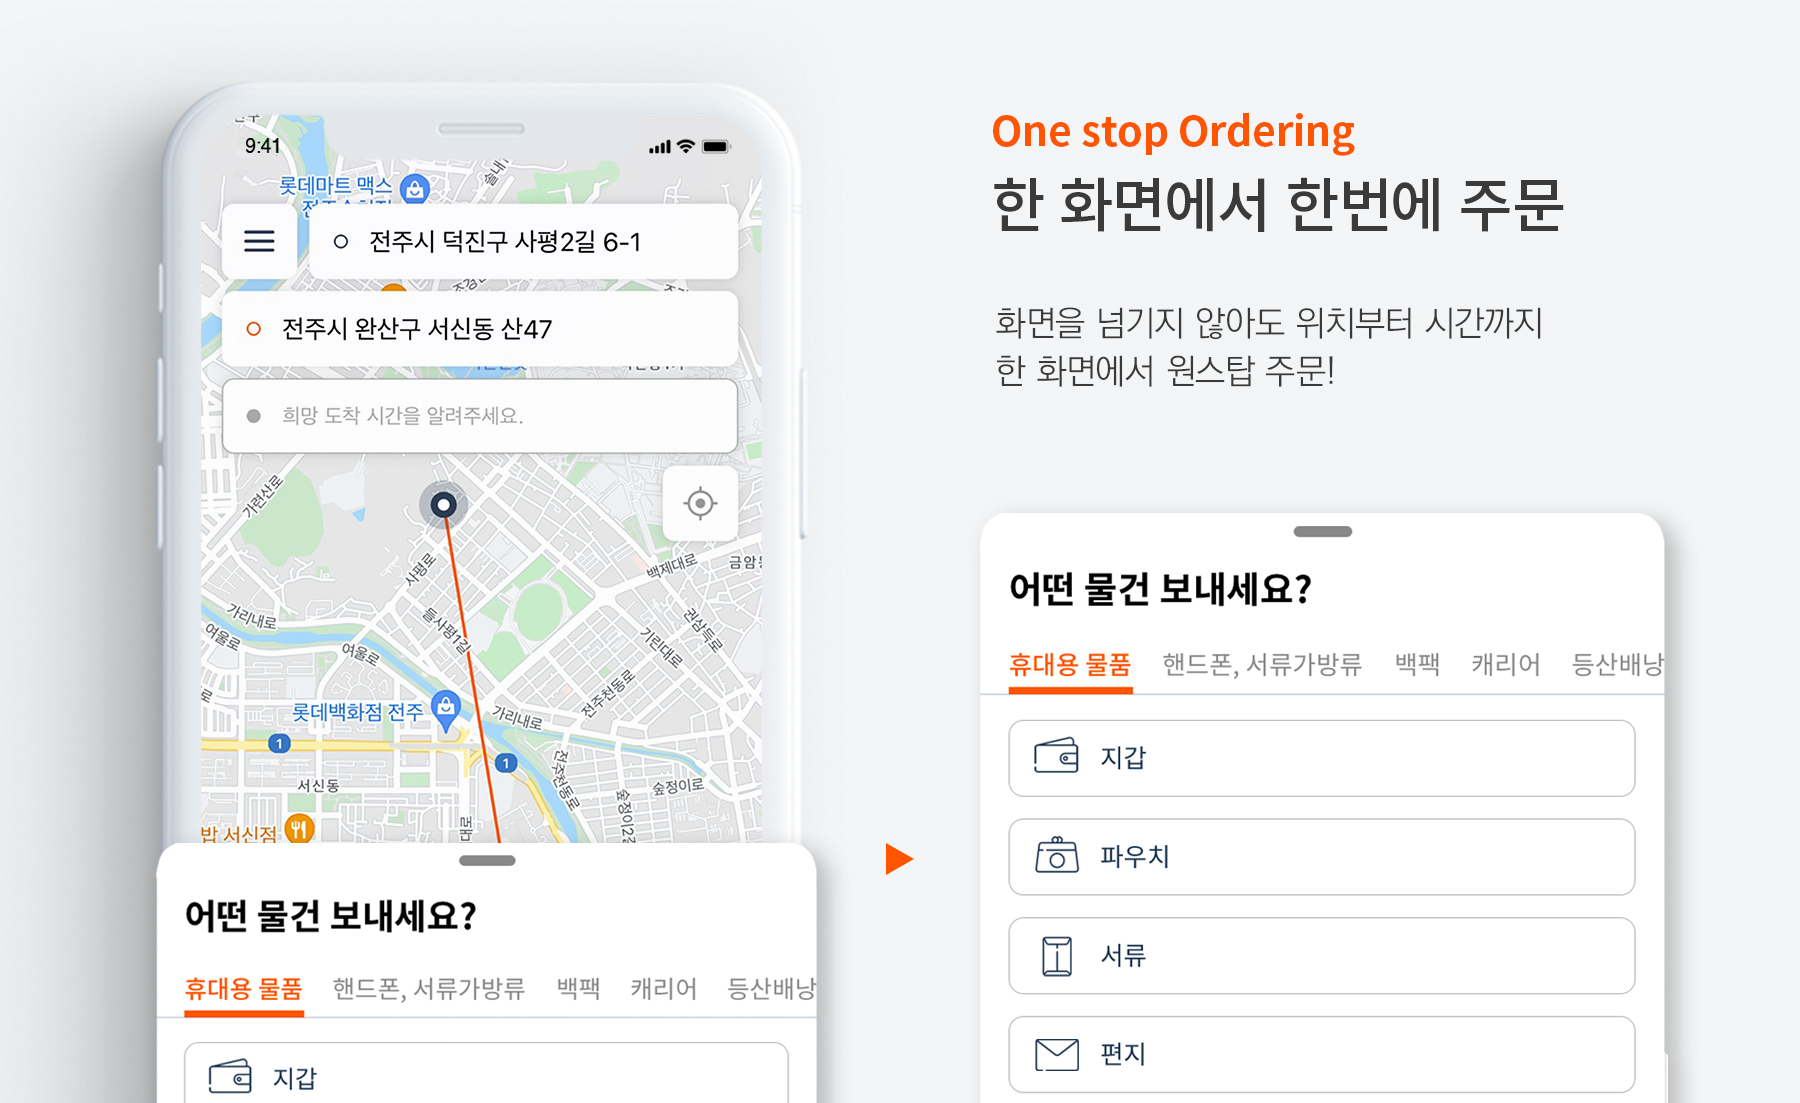Click the Lotte Mart Maxx shopping pin
The width and height of the screenshot is (1800, 1103).
coord(415,188)
